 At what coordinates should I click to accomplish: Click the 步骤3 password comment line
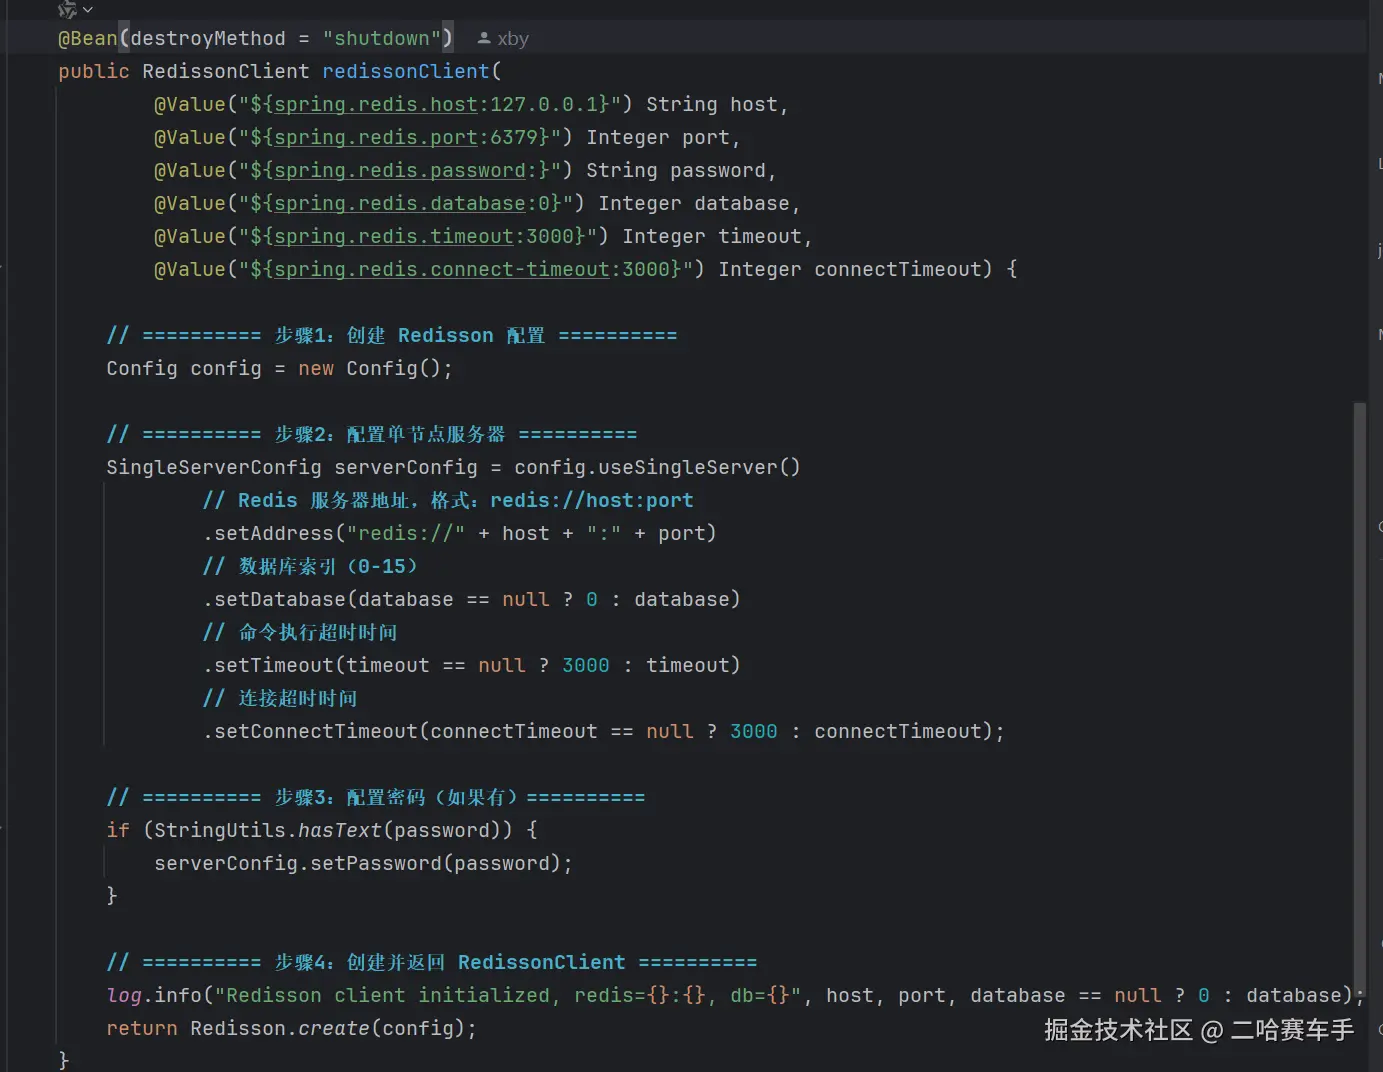click(x=376, y=797)
